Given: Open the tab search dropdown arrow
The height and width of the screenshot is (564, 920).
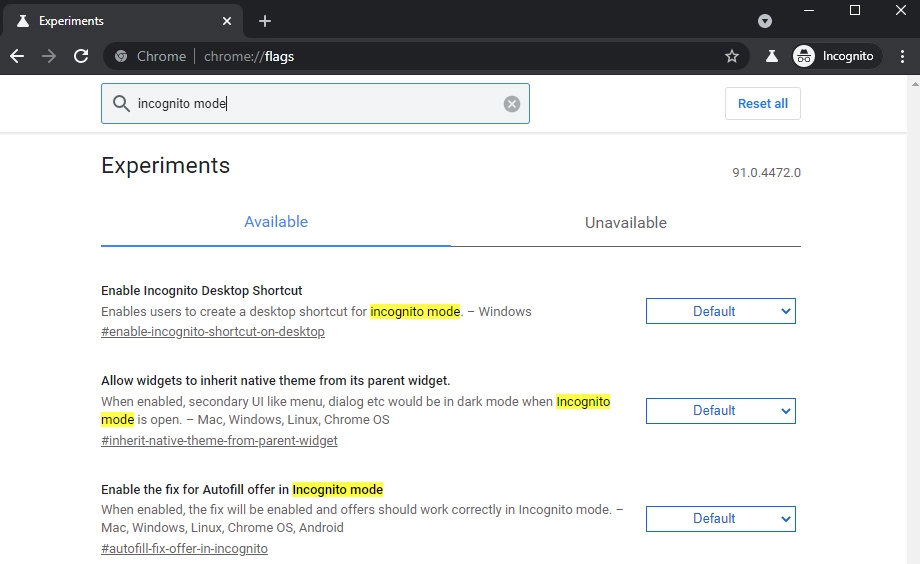Looking at the screenshot, I should coord(765,21).
